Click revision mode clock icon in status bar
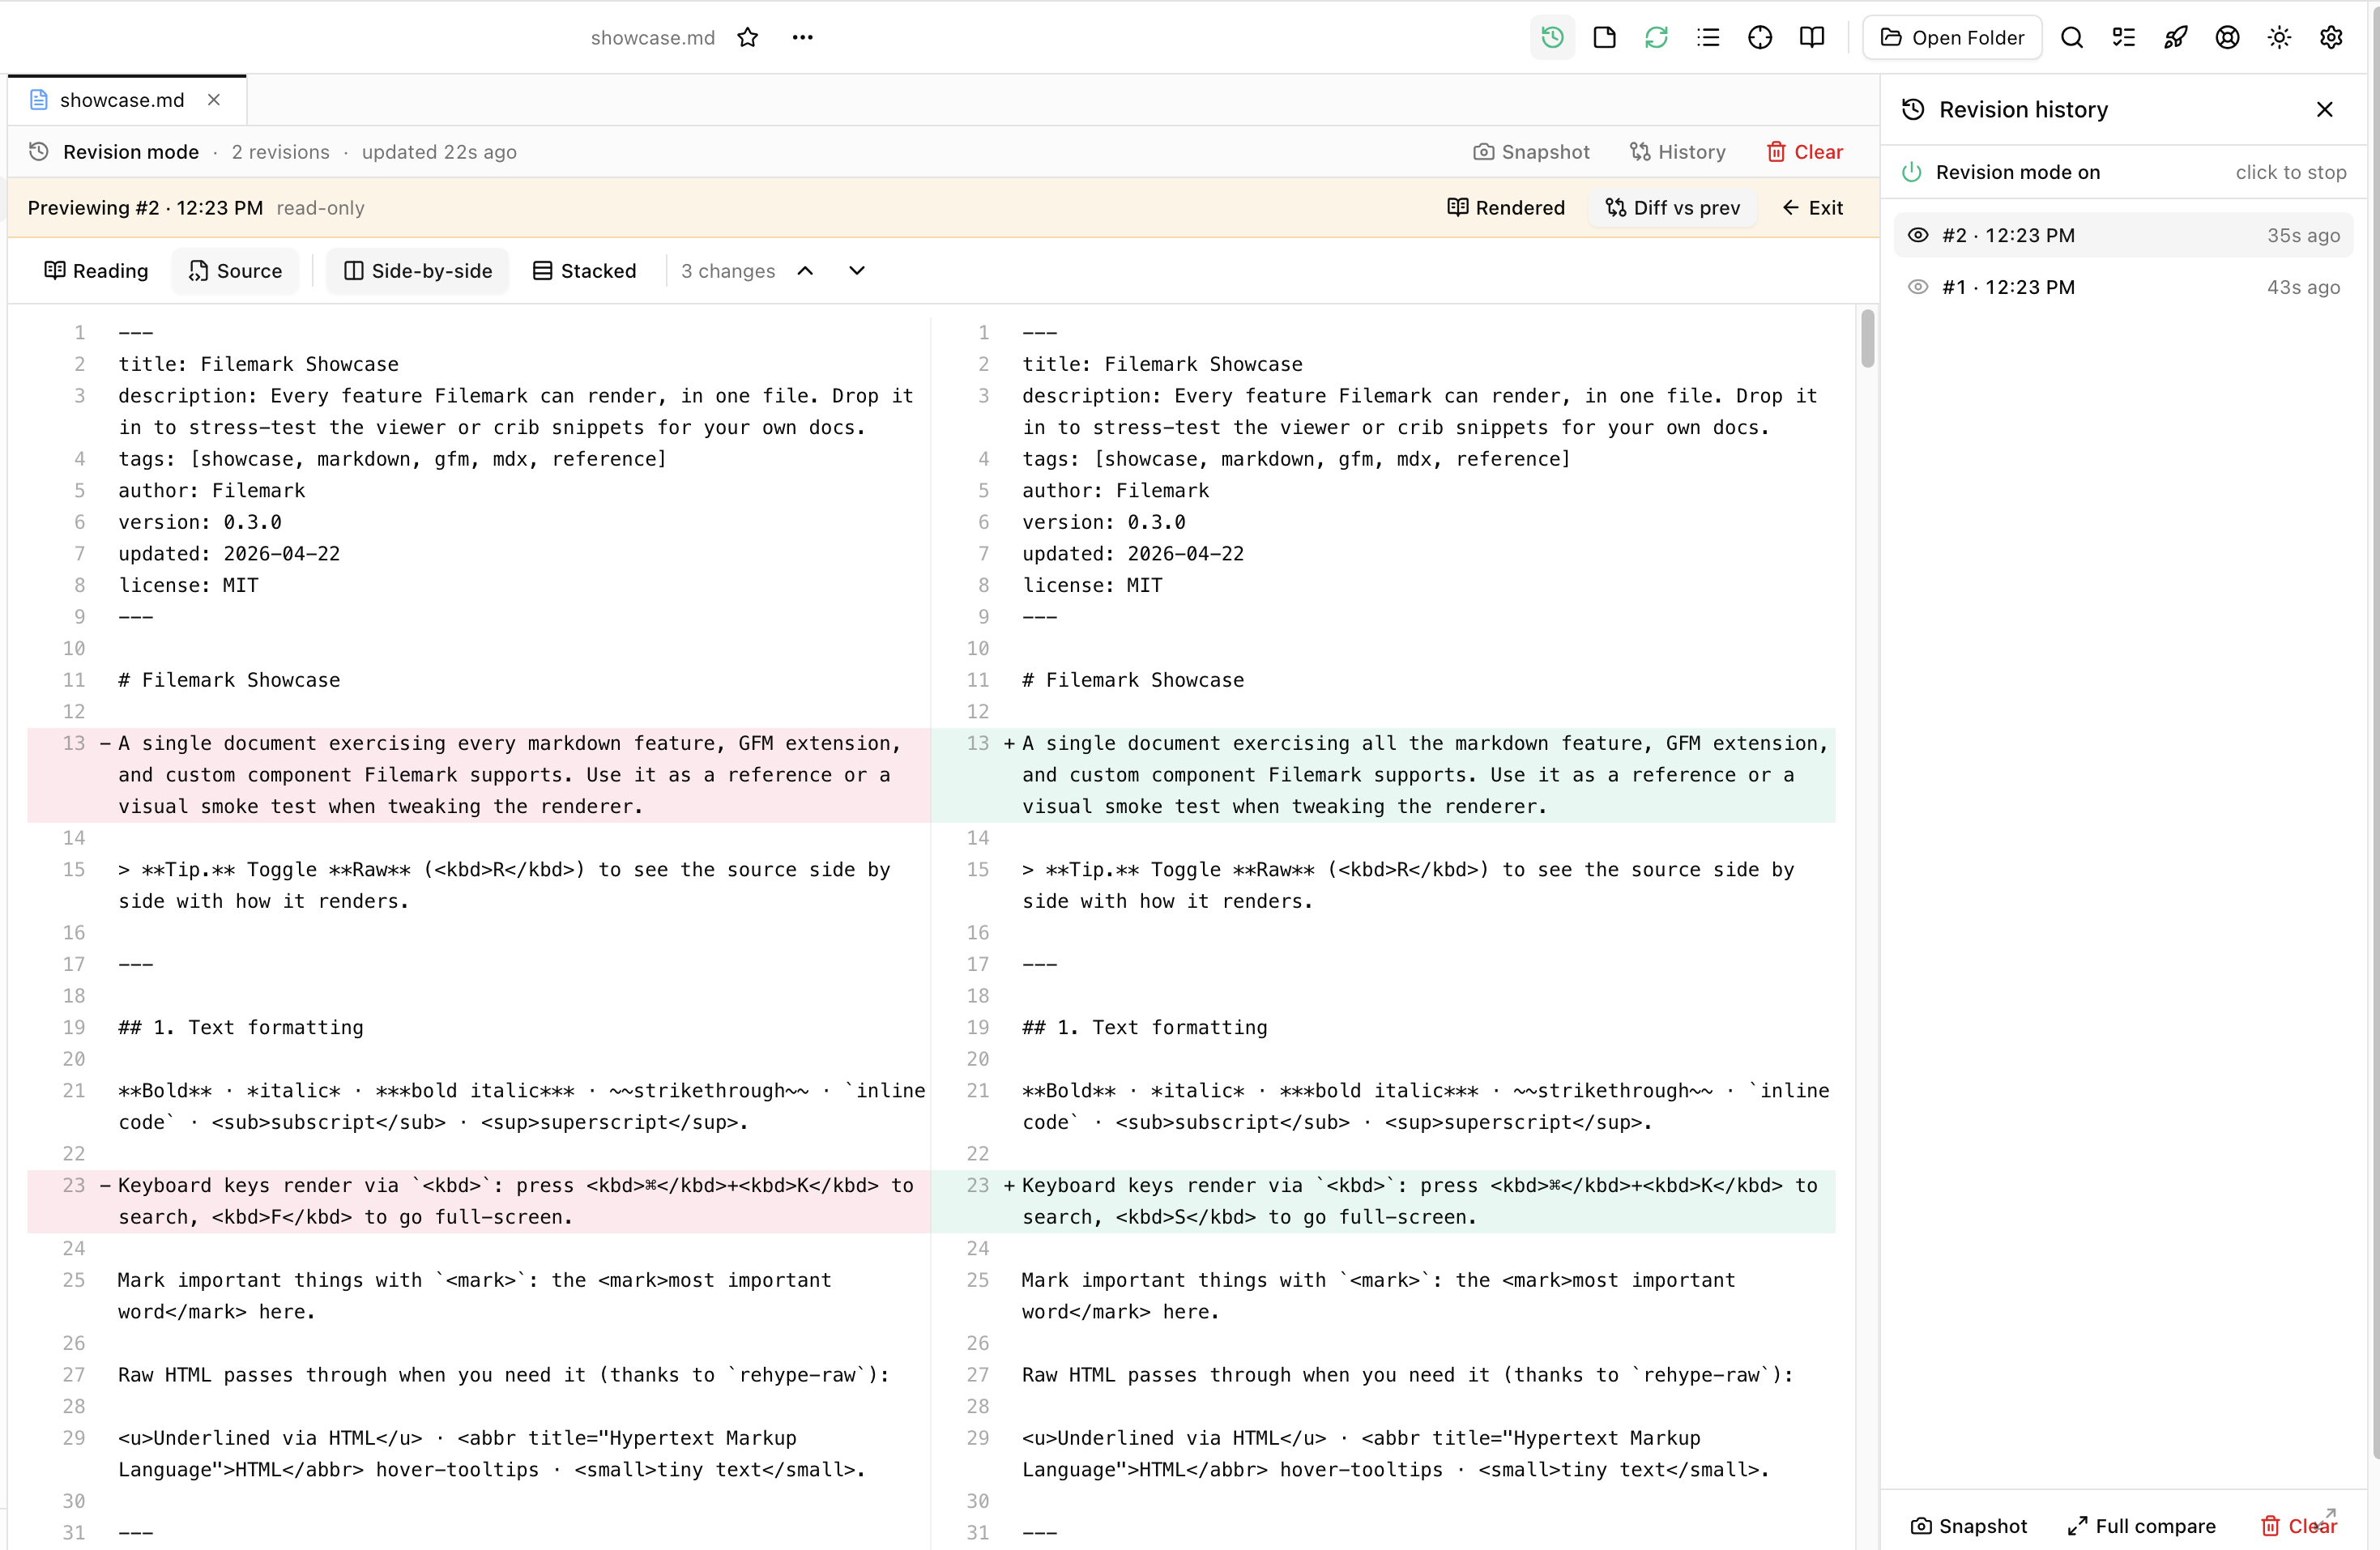 click(39, 152)
